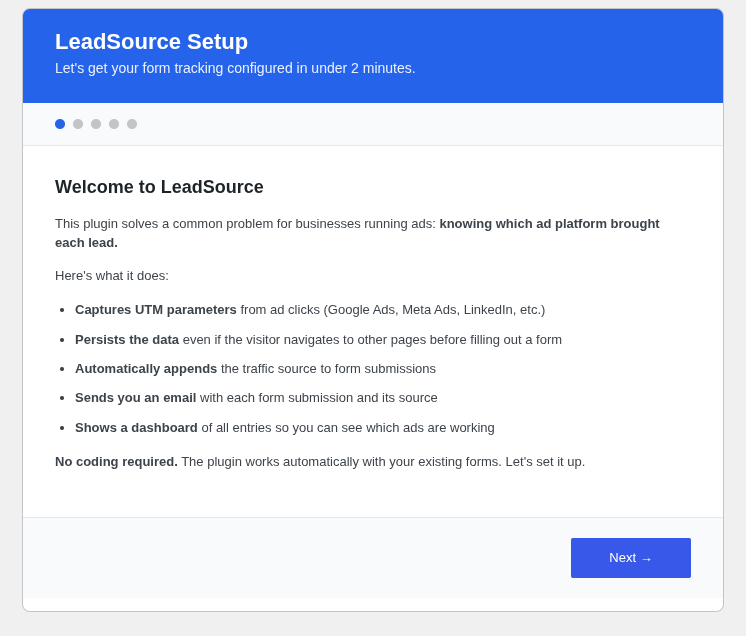
Task: Click 'Sends you an email' bullet text
Action: (136, 398)
